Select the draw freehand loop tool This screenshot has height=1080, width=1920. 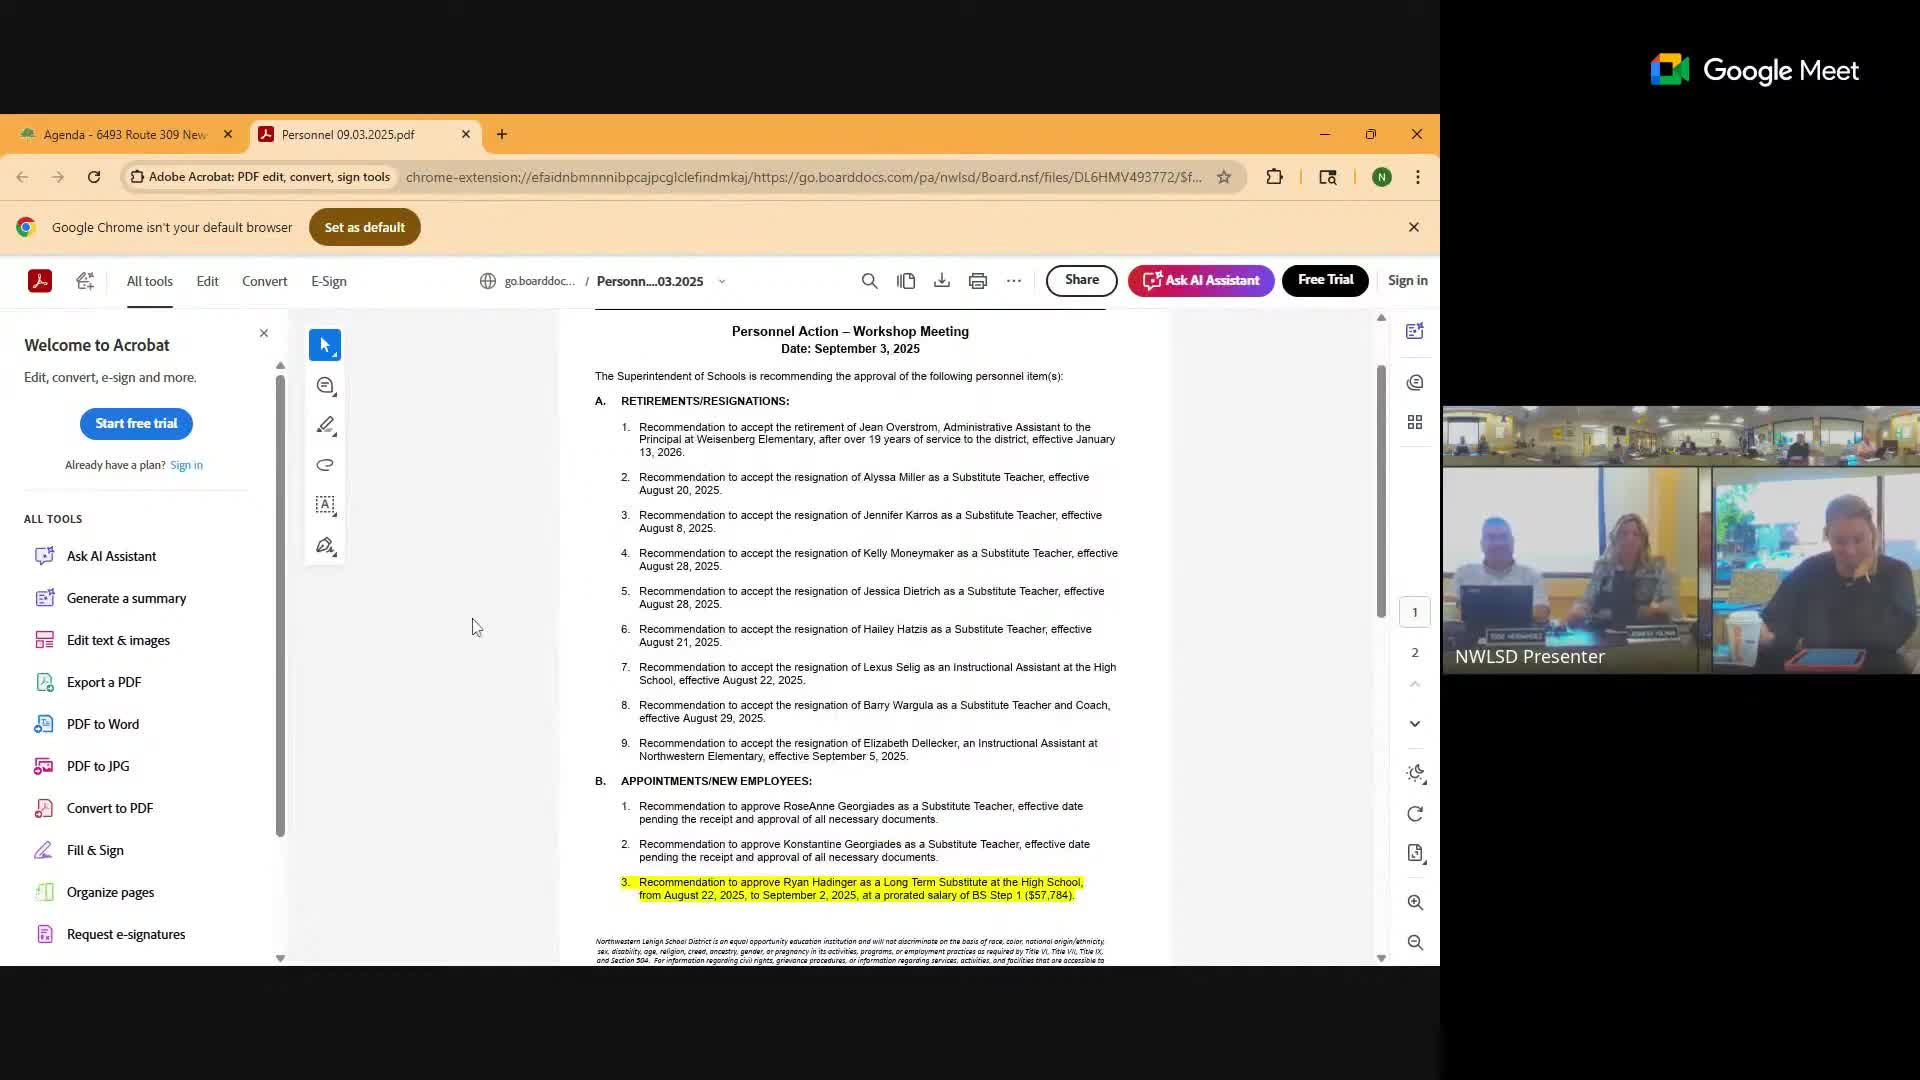pyautogui.click(x=325, y=465)
